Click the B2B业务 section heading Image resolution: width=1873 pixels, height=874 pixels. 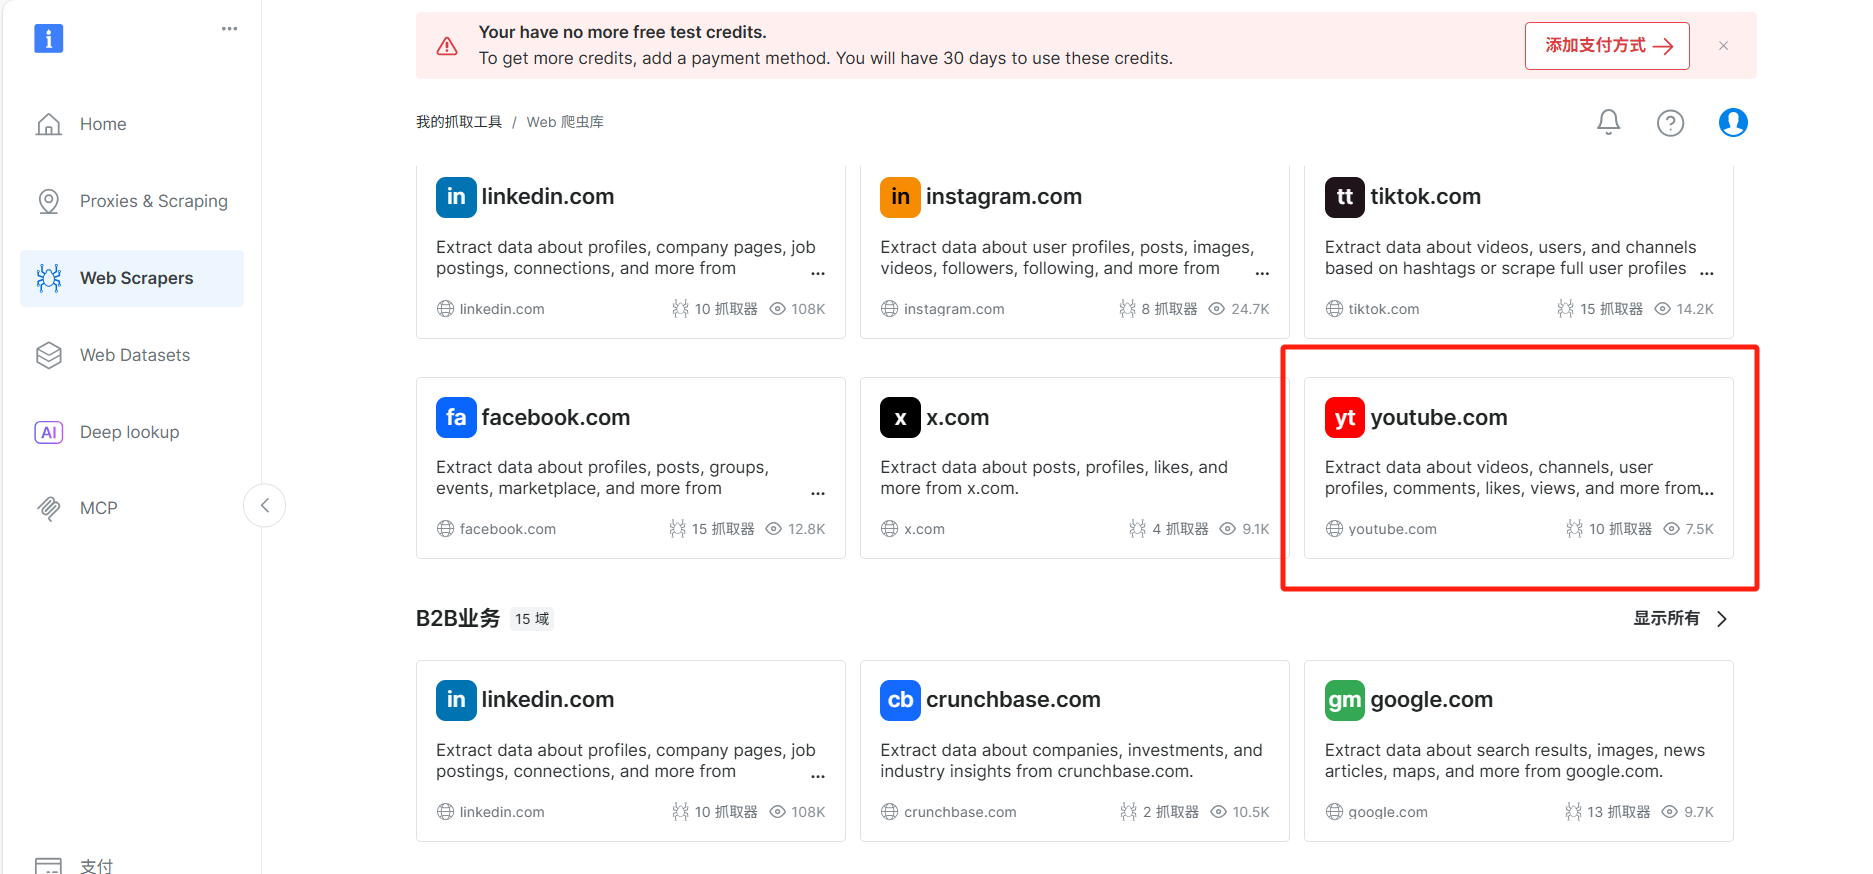pos(458,618)
